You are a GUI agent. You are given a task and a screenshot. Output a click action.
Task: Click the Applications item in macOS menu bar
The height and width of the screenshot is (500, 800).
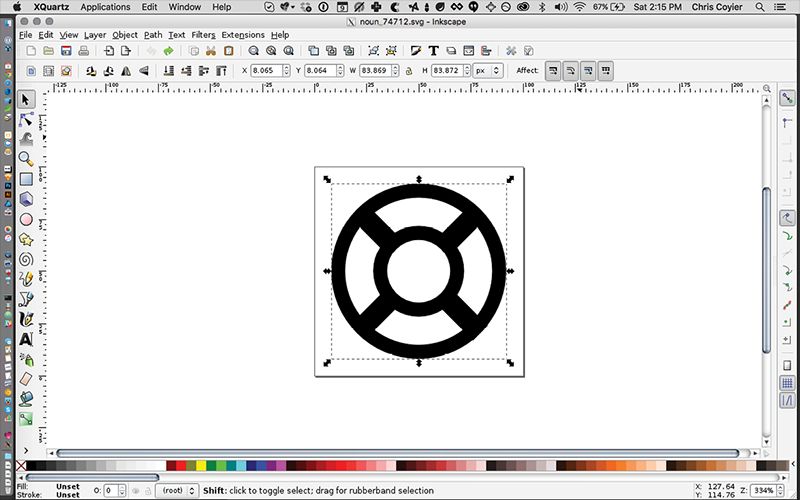click(x=105, y=7)
